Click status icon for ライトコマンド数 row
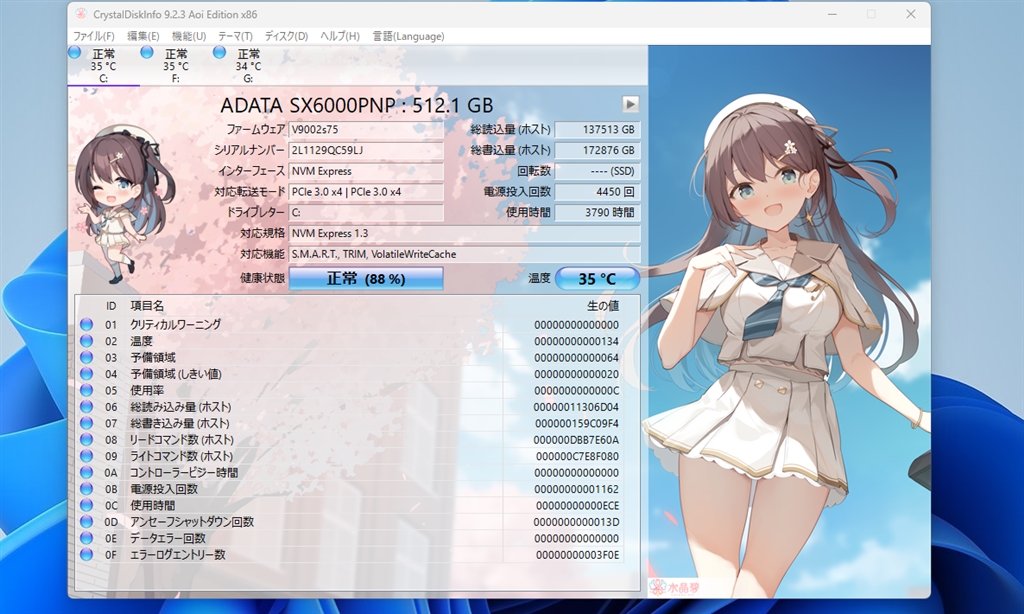Viewport: 1024px width, 614px height. (x=86, y=456)
